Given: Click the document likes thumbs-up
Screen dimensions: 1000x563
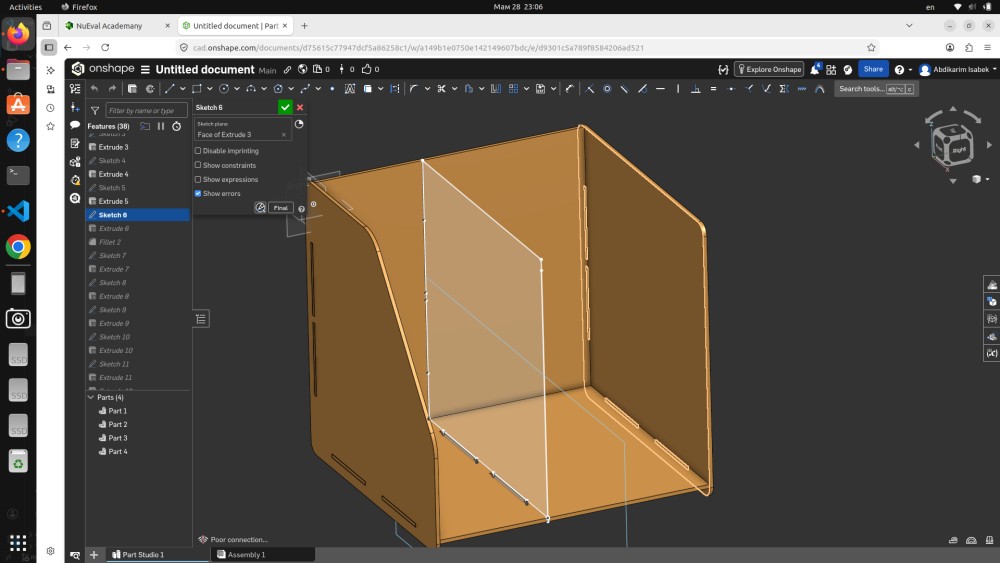Looking at the screenshot, I should [x=367, y=69].
